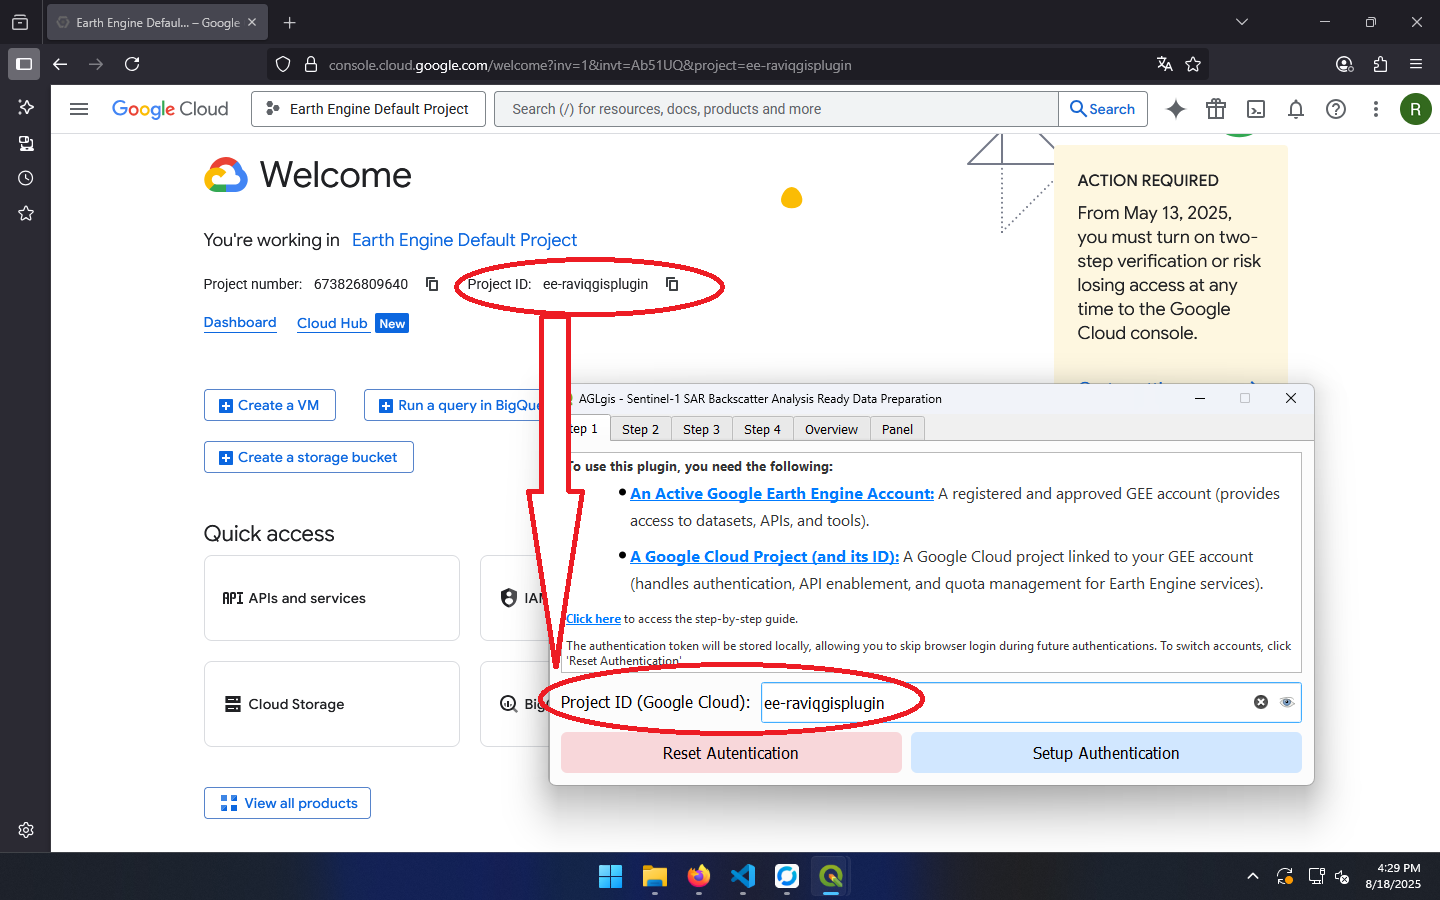Screen dimensions: 1440x900
Task: Open a new browser tab
Action: [289, 22]
